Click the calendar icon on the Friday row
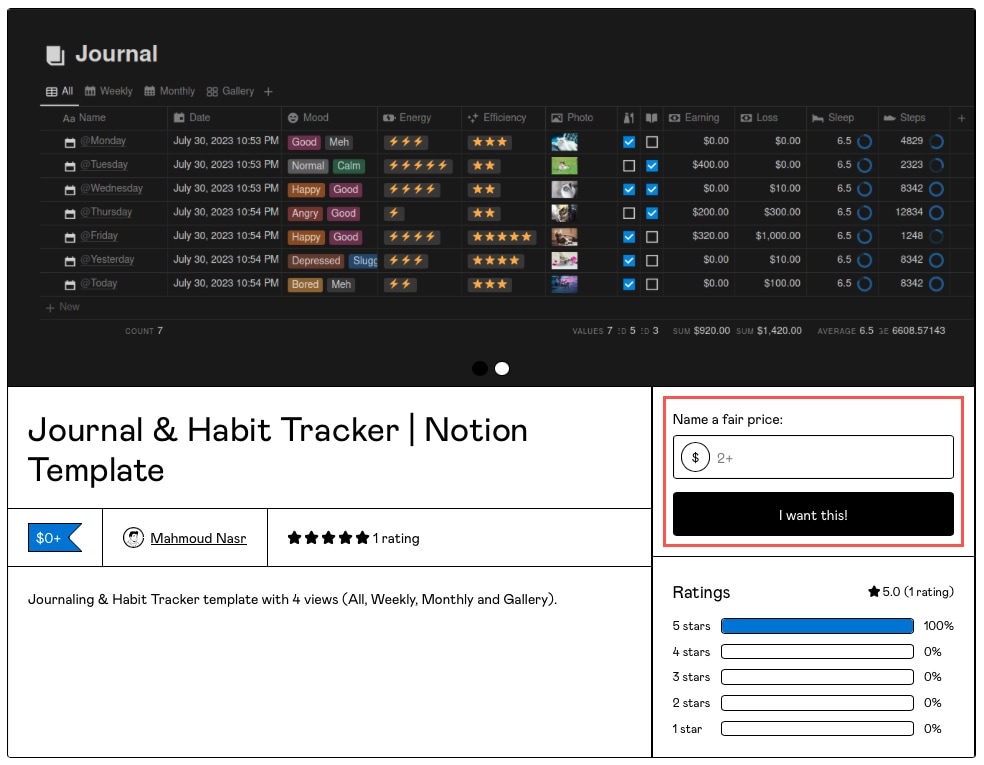Screen dimensions: 984x765 point(70,238)
